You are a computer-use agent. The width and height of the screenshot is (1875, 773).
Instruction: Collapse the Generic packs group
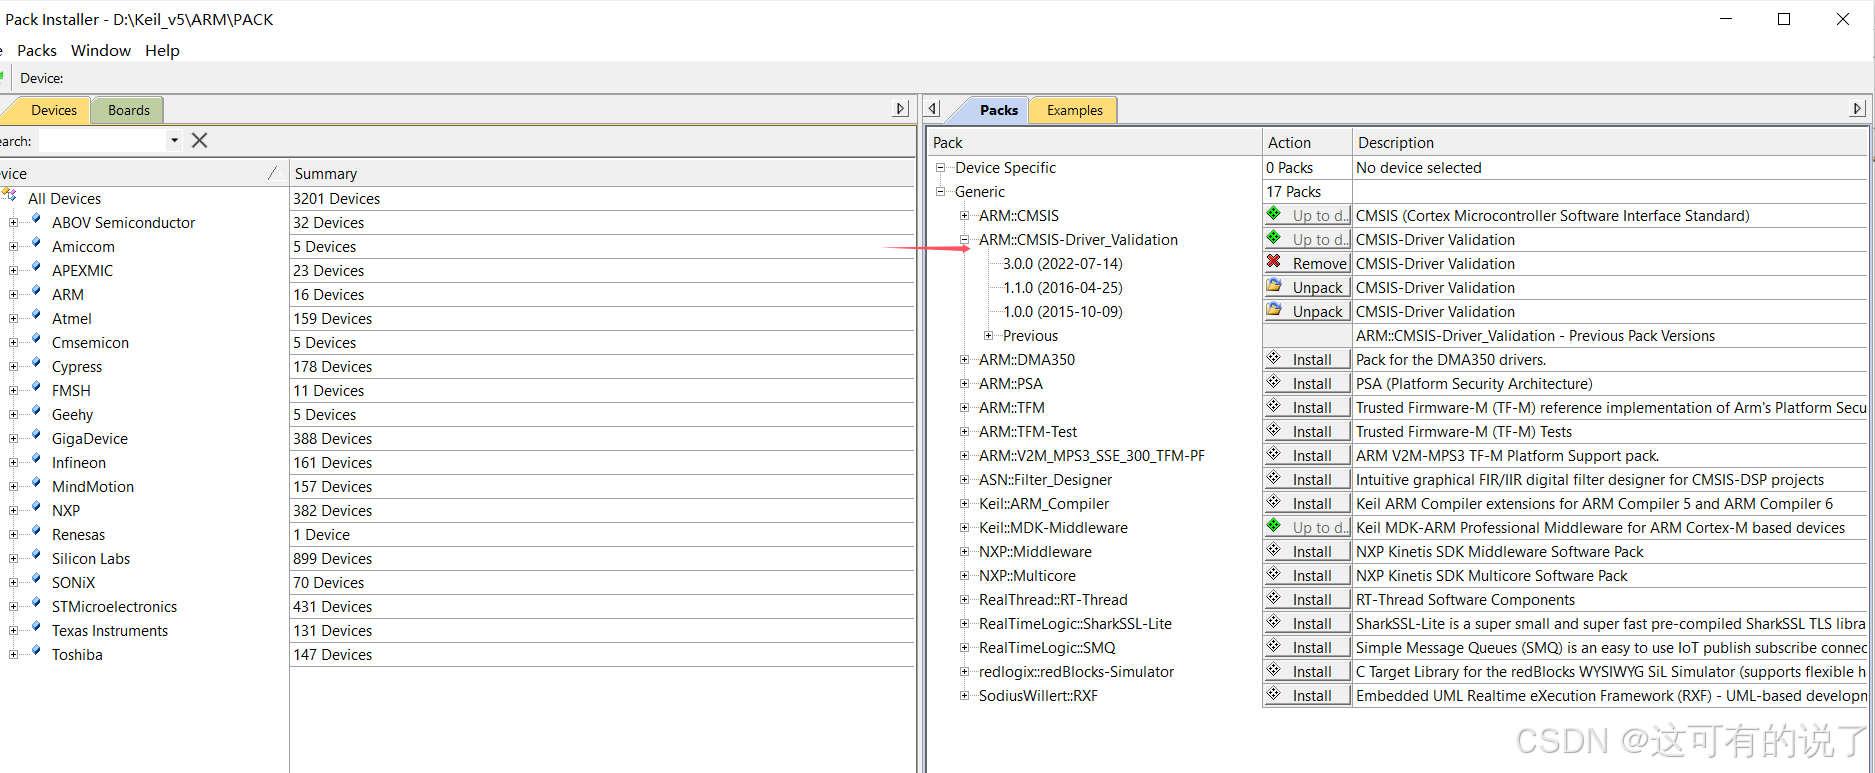940,191
